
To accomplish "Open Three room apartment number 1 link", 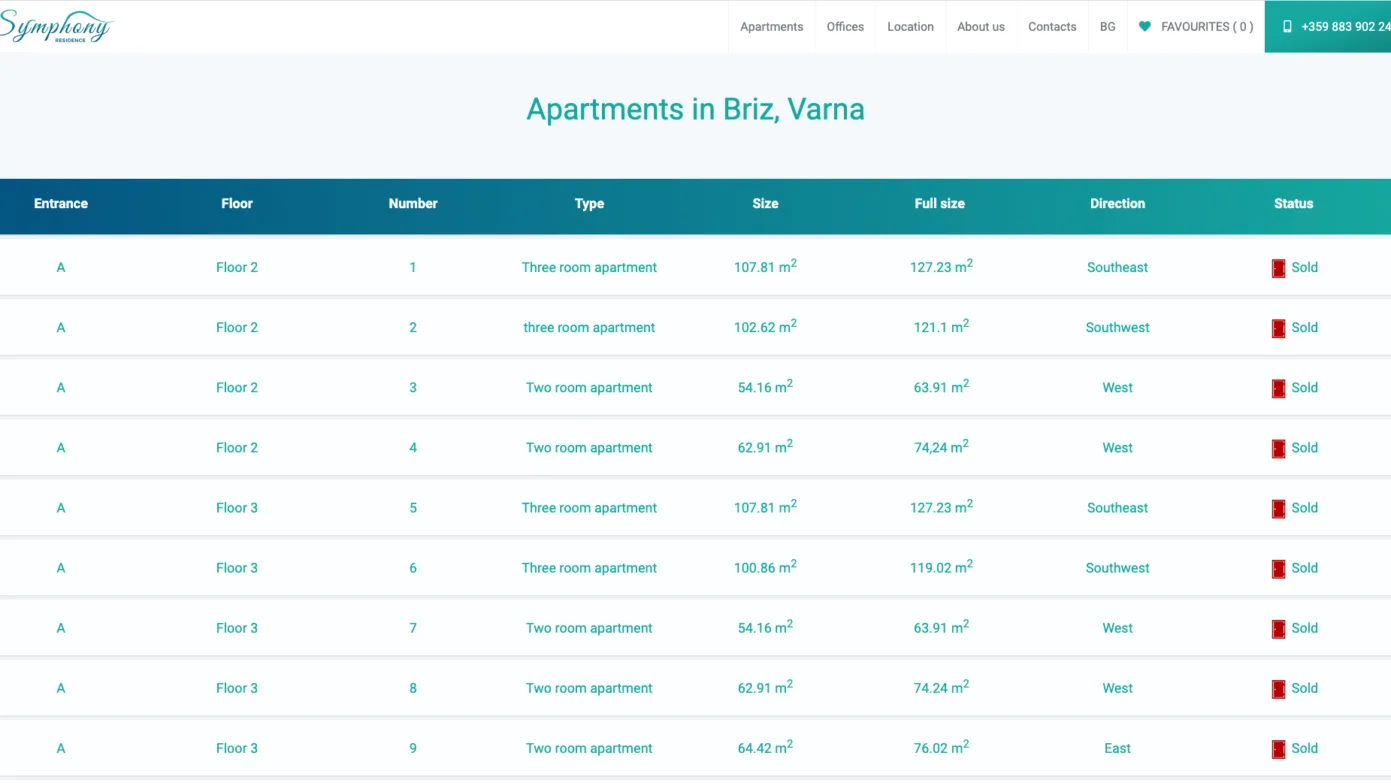I will click(589, 268).
